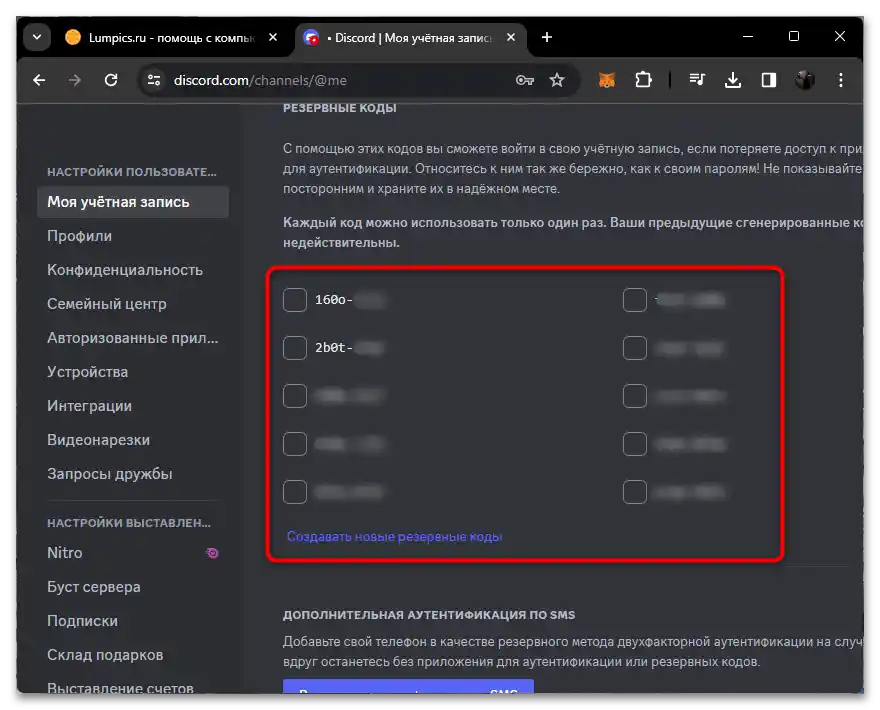Open a new browser tab
This screenshot has height=710, width=880.
(x=547, y=37)
